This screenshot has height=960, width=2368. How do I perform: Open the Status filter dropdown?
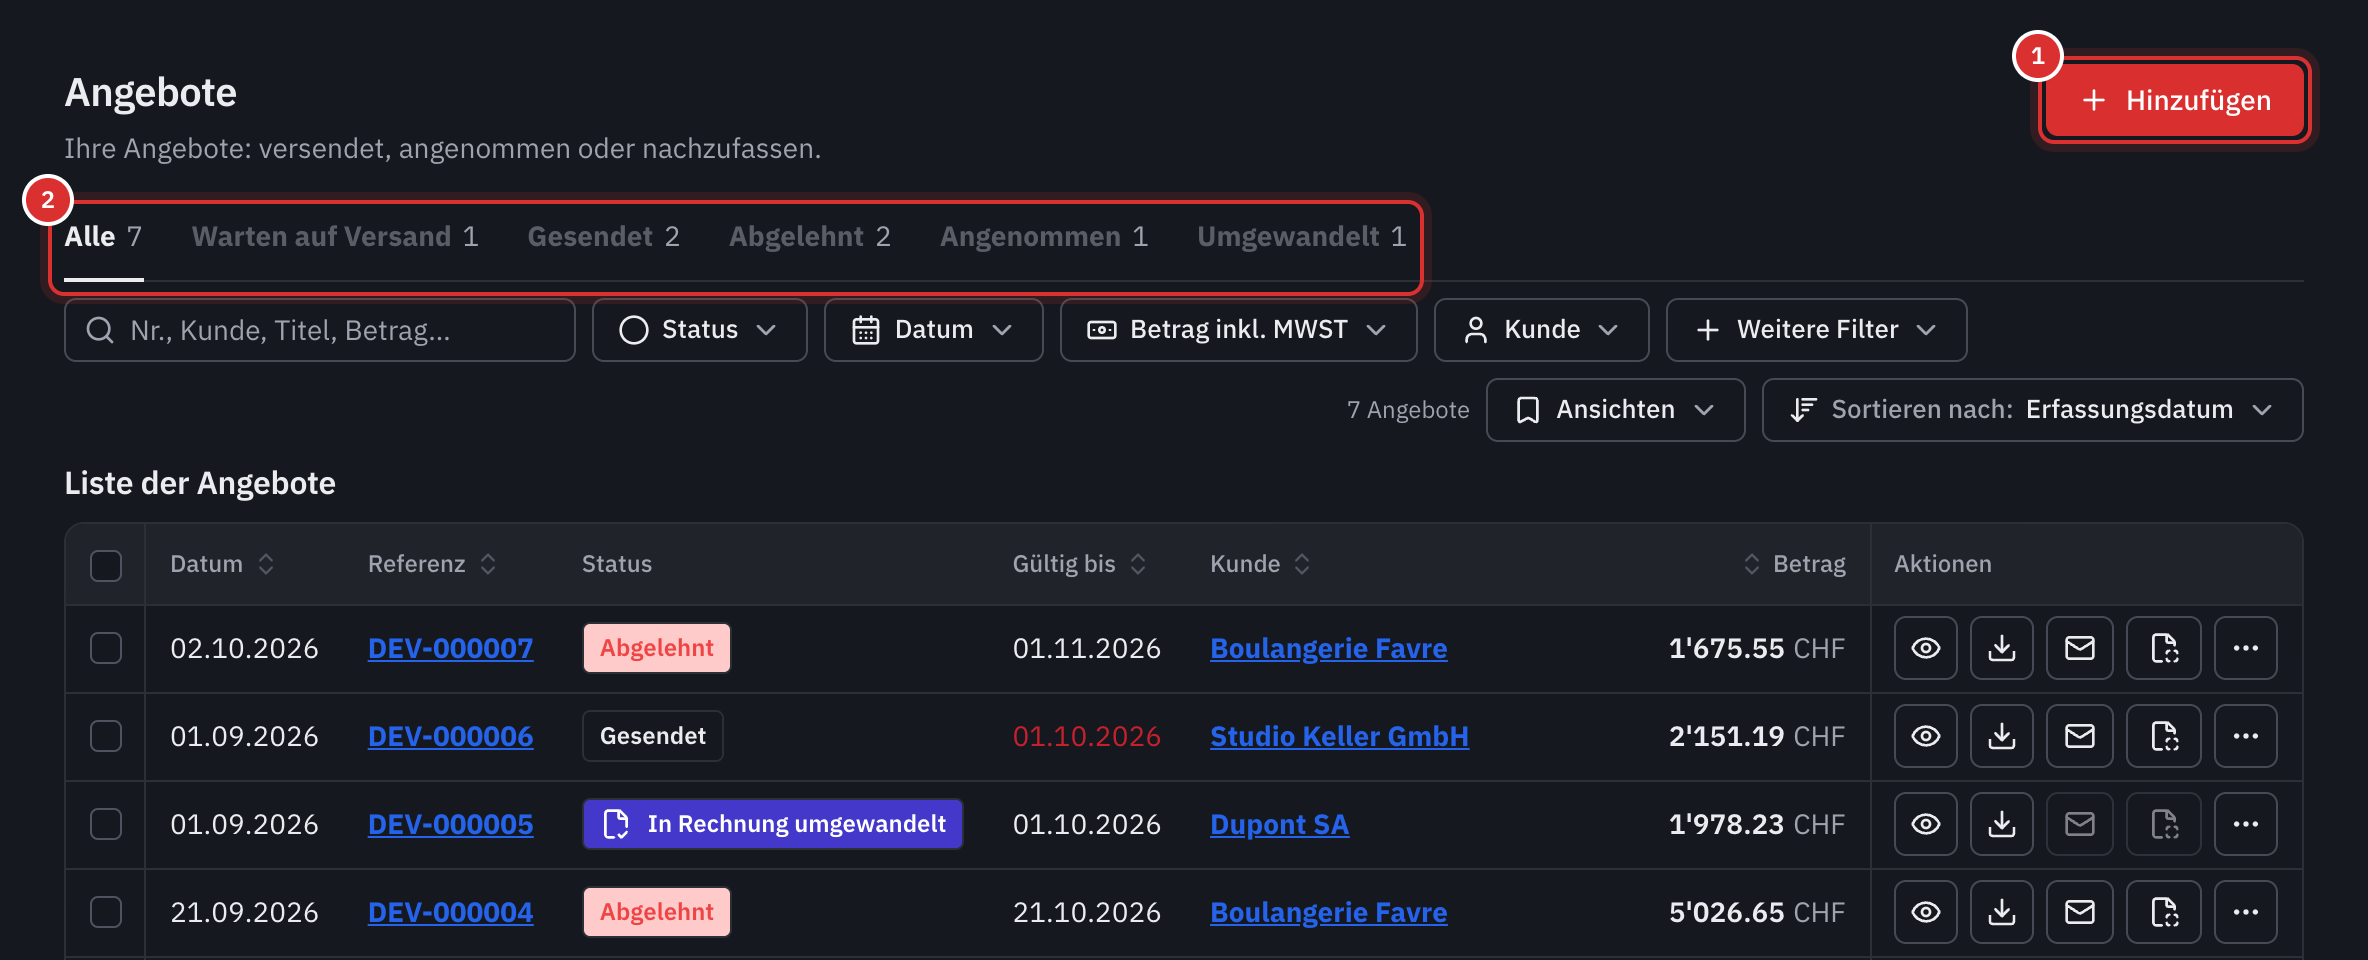click(x=699, y=330)
